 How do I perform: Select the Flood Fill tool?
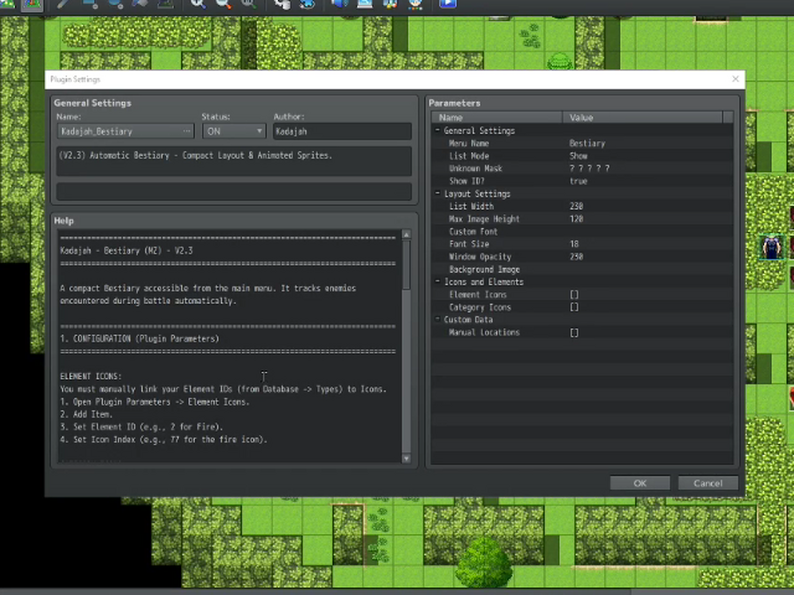click(x=141, y=4)
